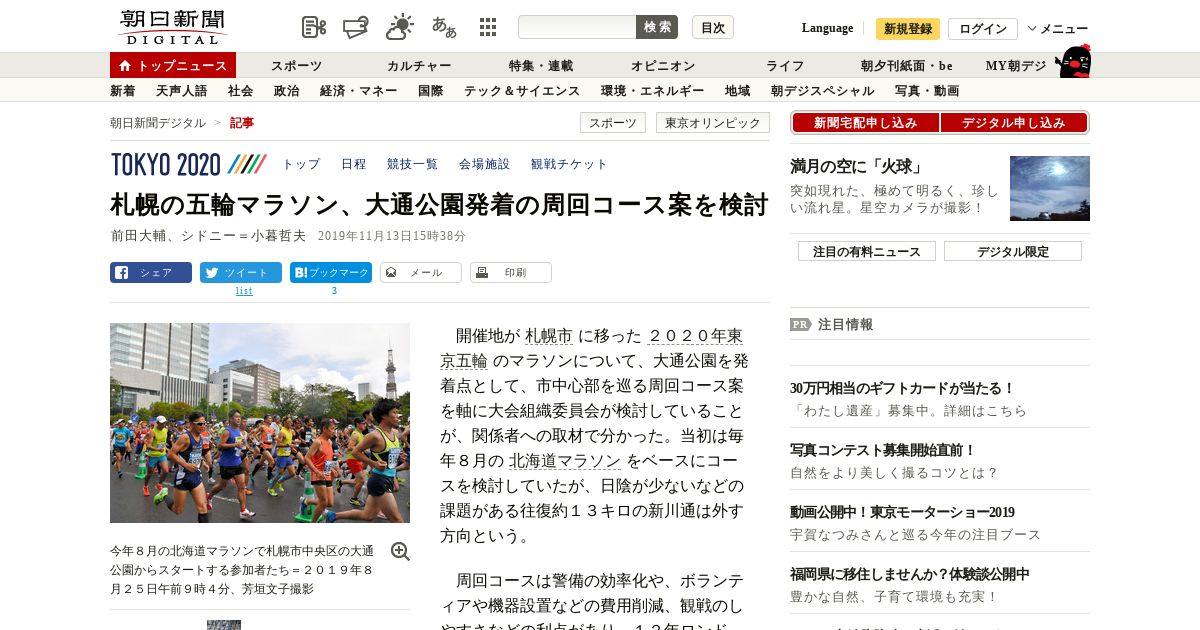The height and width of the screenshot is (630, 1200).
Task: Select the トップニュース tab
Action: point(173,65)
